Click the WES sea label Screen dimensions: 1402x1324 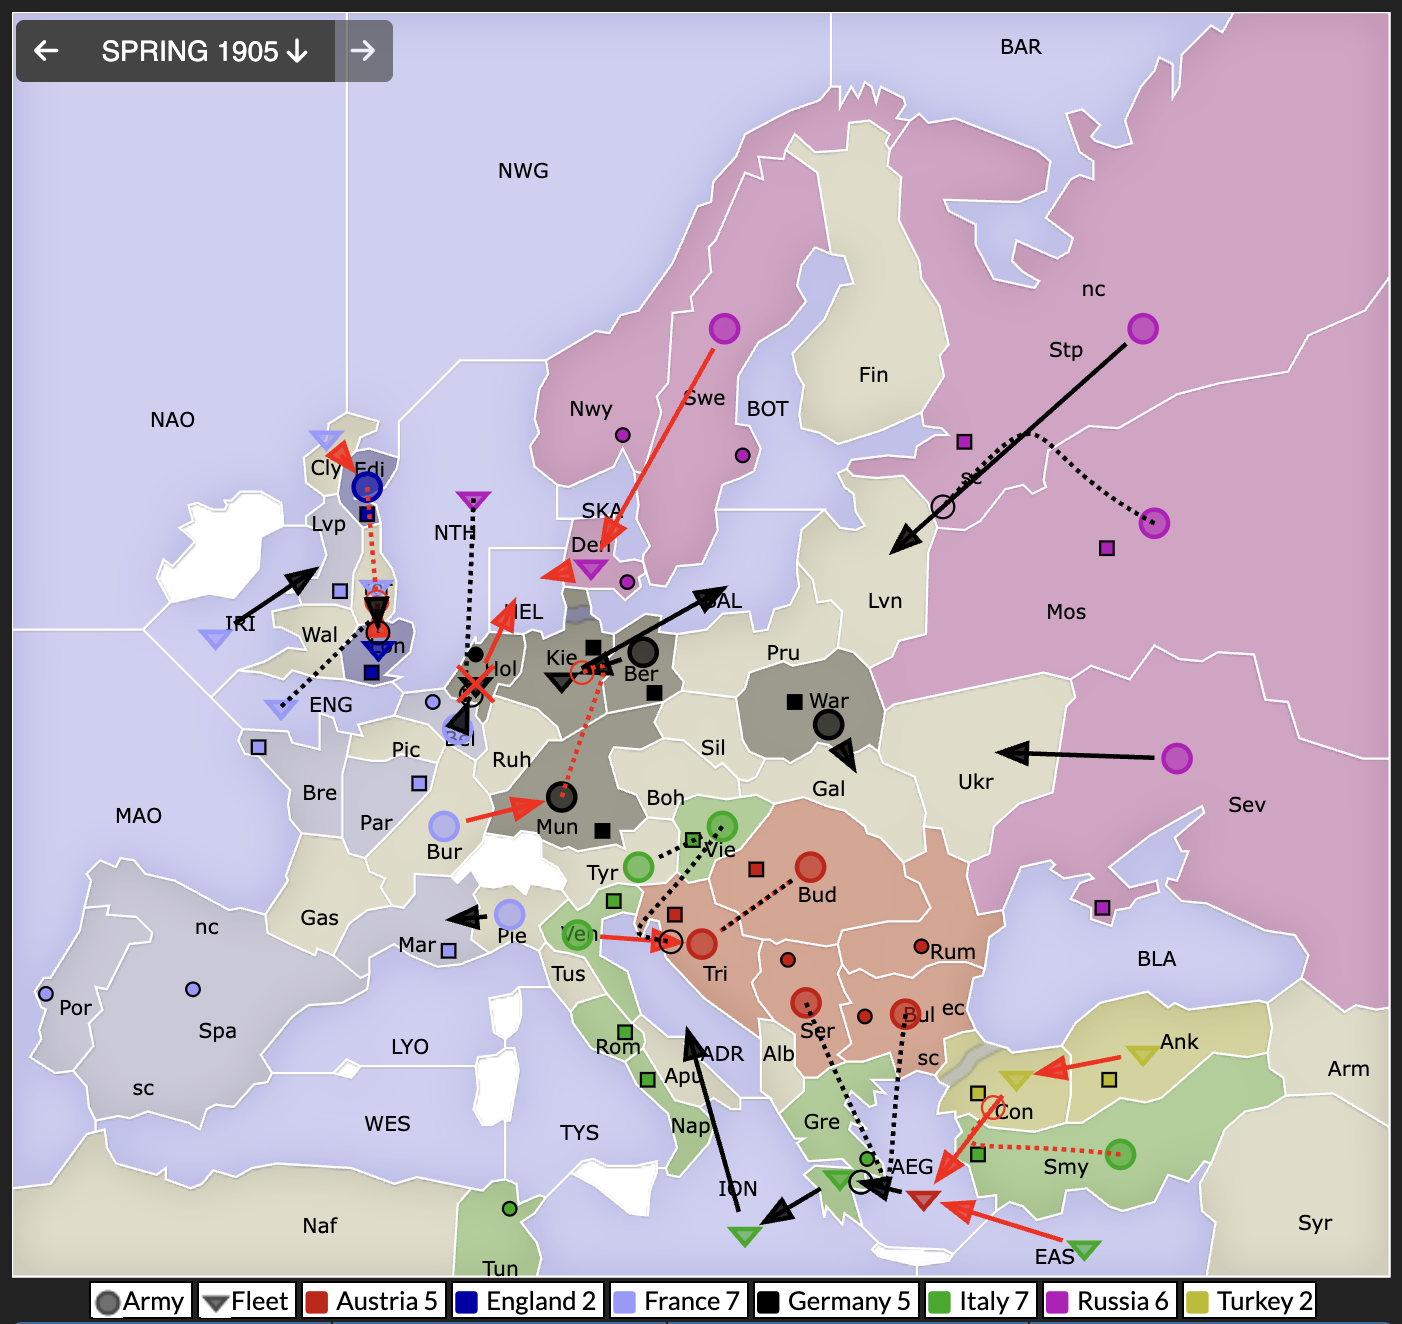pos(387,1124)
